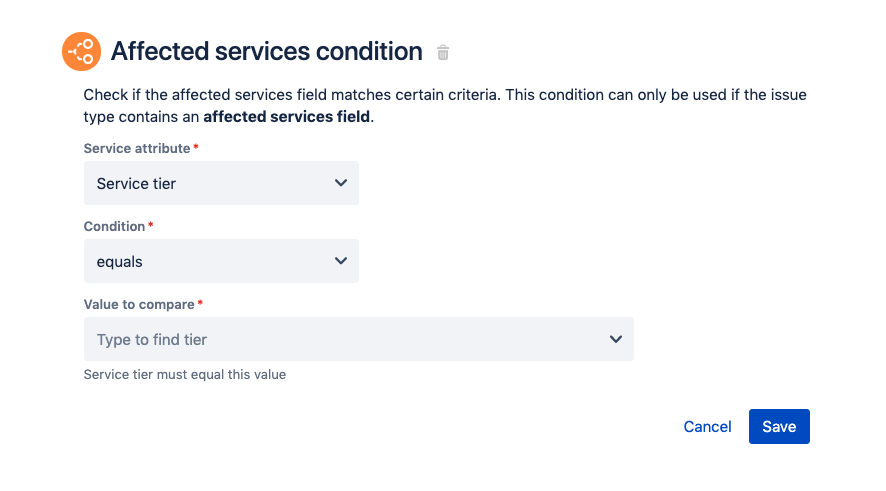Click the red asterisk next to Service attribute
Screen dimensions: 886x491
pyautogui.click(x=196, y=148)
